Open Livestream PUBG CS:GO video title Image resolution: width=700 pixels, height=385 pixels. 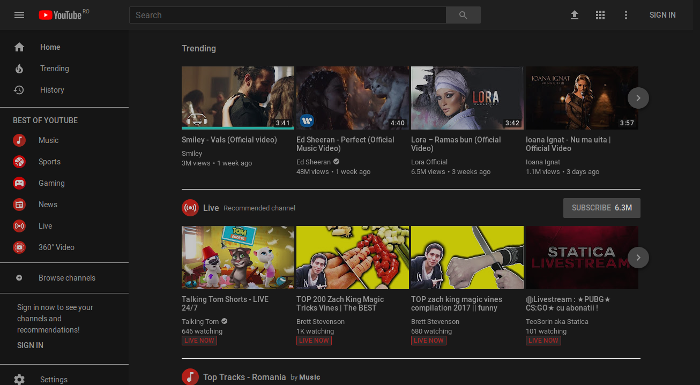point(568,303)
